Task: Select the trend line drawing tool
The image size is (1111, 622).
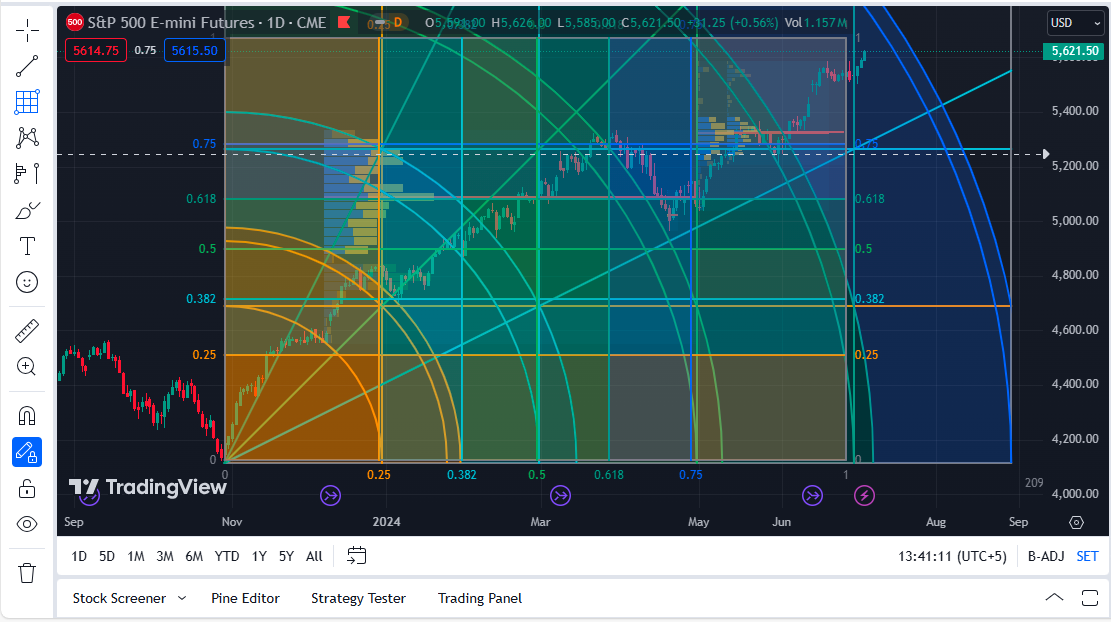Action: click(x=27, y=67)
